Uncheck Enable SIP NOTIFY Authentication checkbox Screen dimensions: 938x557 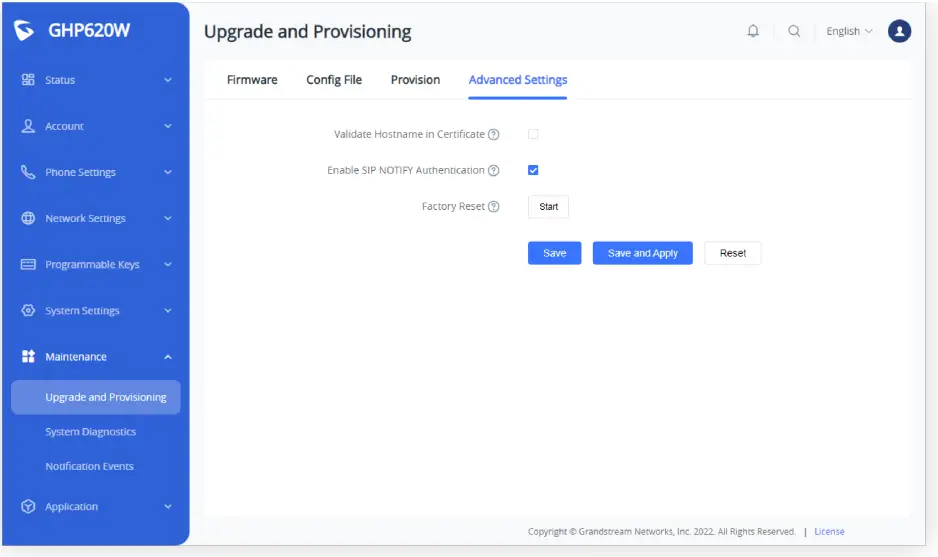point(533,170)
